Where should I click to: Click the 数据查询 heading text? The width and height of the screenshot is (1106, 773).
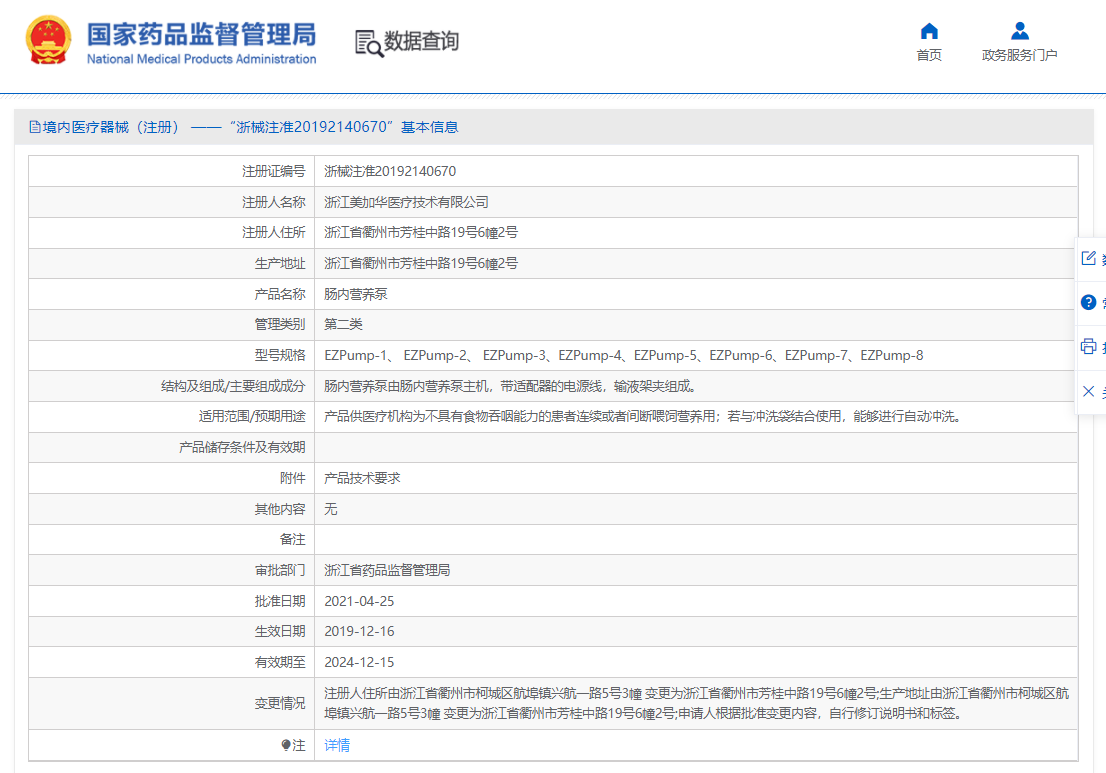[421, 41]
